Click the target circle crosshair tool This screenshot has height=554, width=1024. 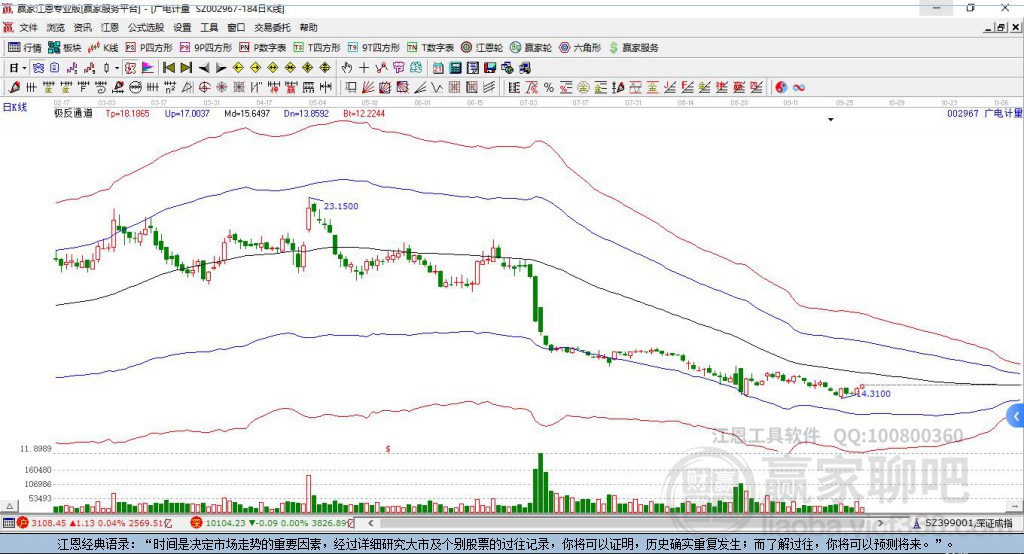(204, 88)
